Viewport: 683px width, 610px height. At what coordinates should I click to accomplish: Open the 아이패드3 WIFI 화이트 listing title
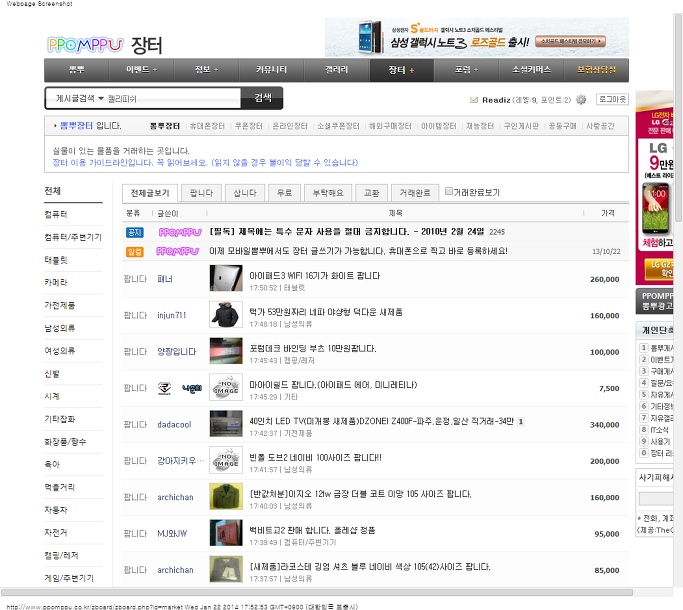(314, 276)
